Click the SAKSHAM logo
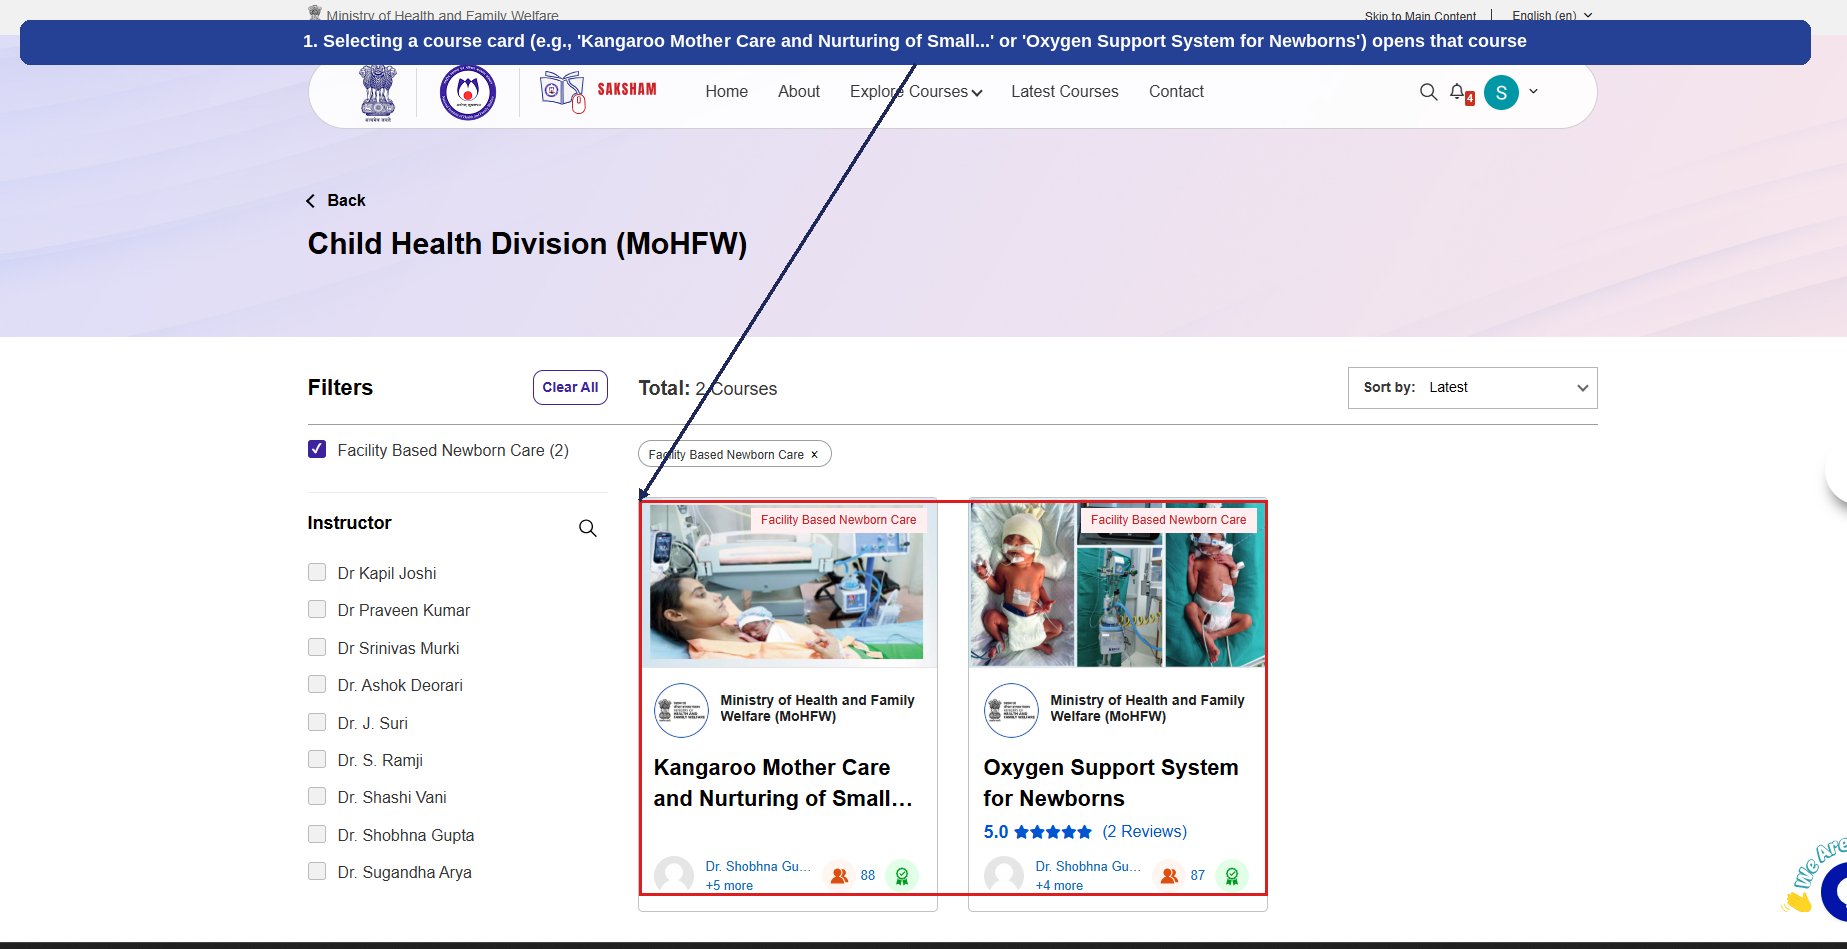The height and width of the screenshot is (949, 1847). (598, 91)
